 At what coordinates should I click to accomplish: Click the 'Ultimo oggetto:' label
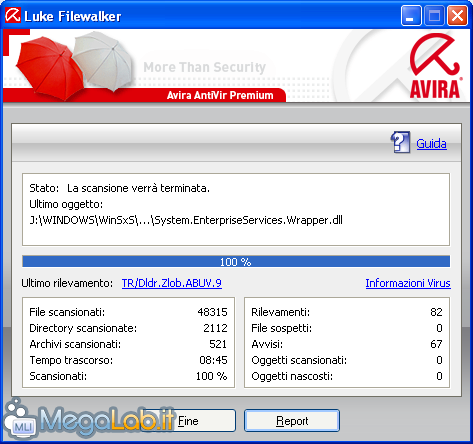(x=66, y=204)
